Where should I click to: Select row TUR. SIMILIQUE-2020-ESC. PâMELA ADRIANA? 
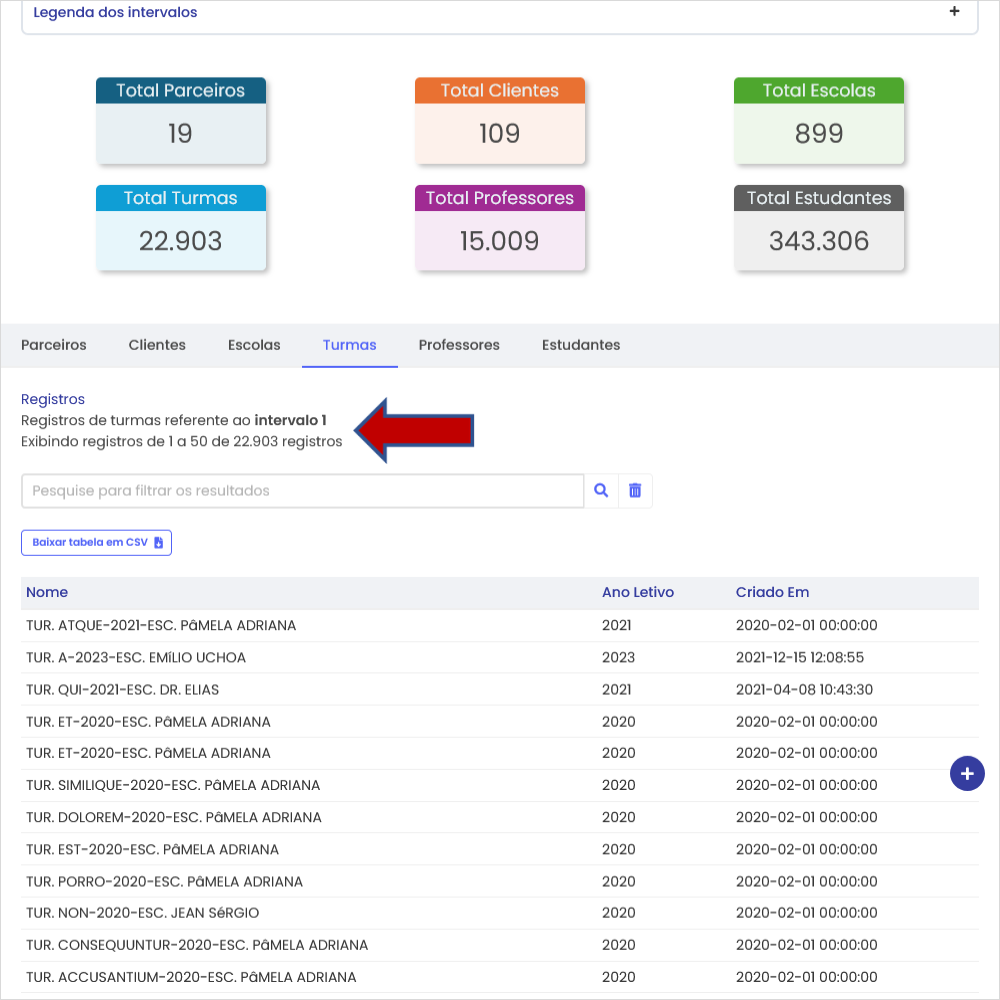[x=500, y=786]
